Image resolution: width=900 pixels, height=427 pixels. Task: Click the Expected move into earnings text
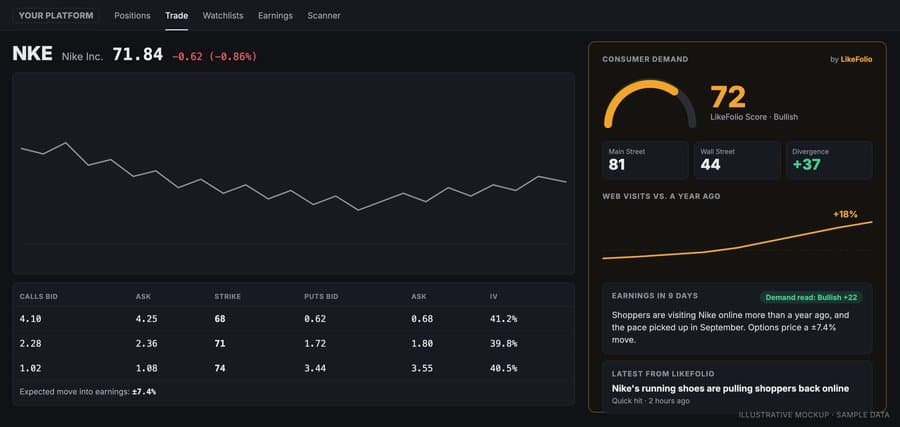pyautogui.click(x=88, y=391)
